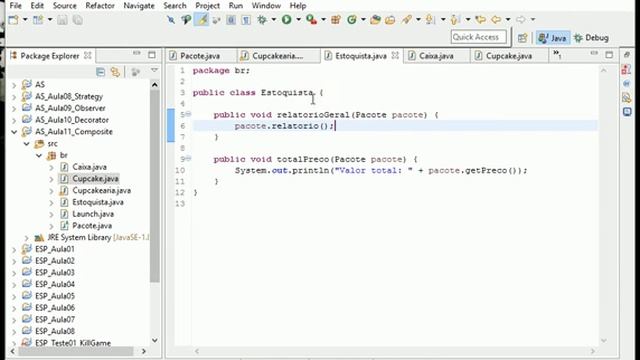This screenshot has width=640, height=360.
Task: Open the Debug configurations dropdown arrow
Action: [x=273, y=20]
